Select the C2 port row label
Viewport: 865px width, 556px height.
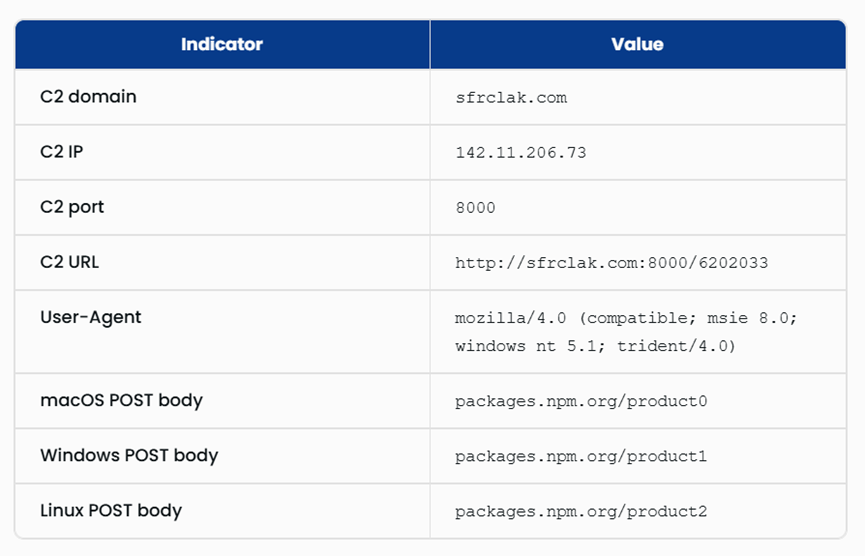tap(72, 207)
